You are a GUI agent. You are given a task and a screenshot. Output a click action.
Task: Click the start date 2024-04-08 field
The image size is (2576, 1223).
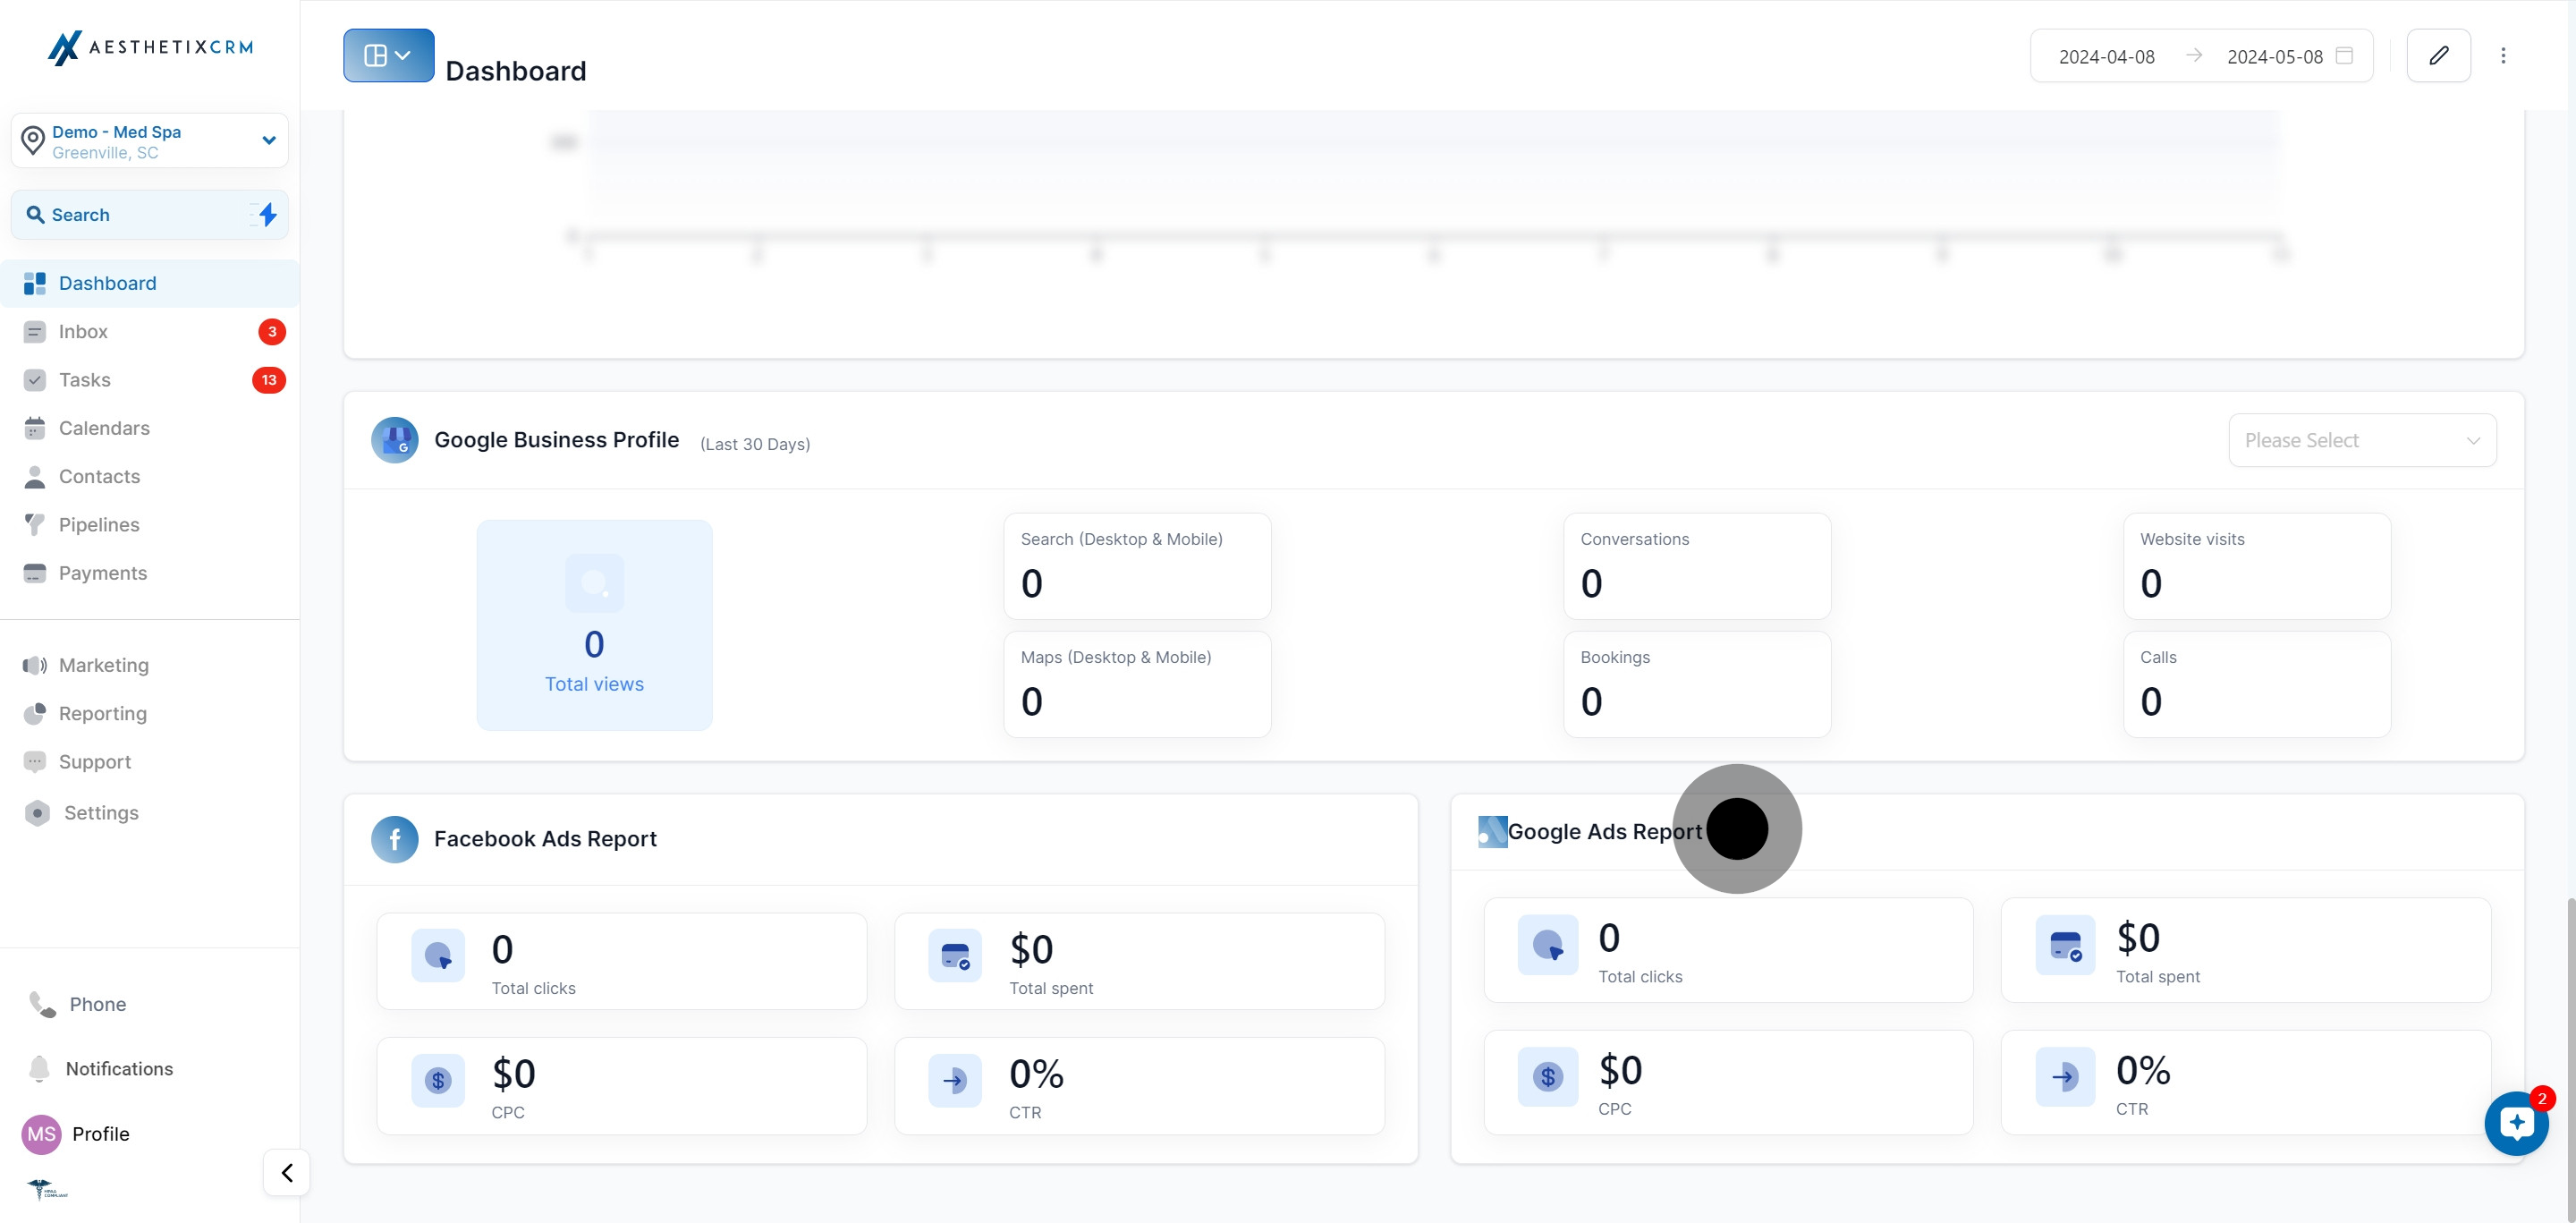point(2106,57)
